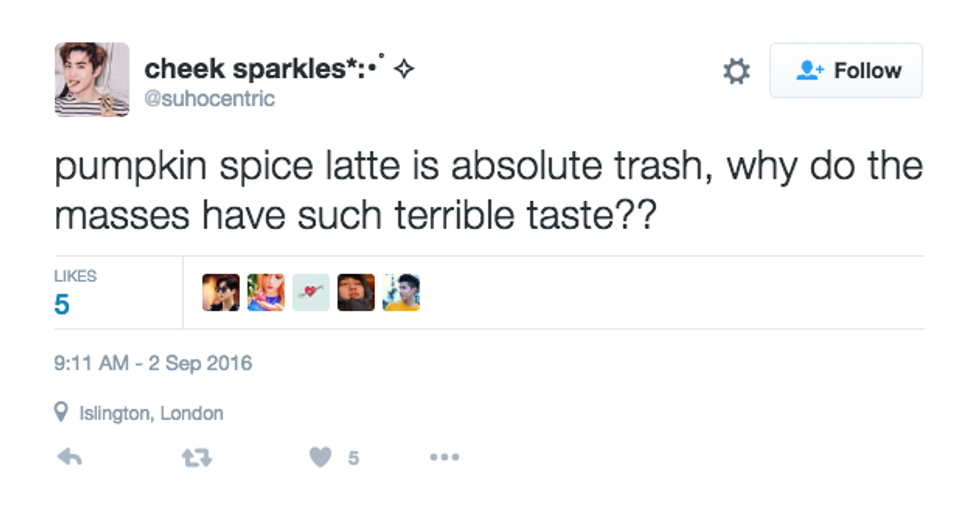
Task: Open the liker avatar with dark hood
Action: [x=356, y=292]
